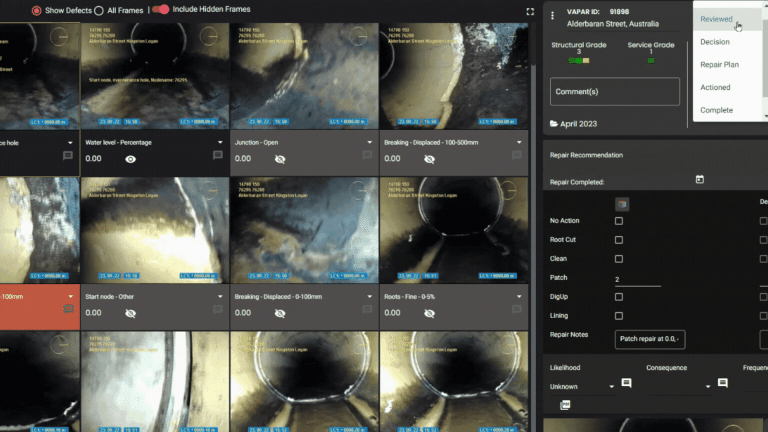
Task: Open comment on Breaking - Displaced - 100-500mm frame
Action: pyautogui.click(x=516, y=155)
